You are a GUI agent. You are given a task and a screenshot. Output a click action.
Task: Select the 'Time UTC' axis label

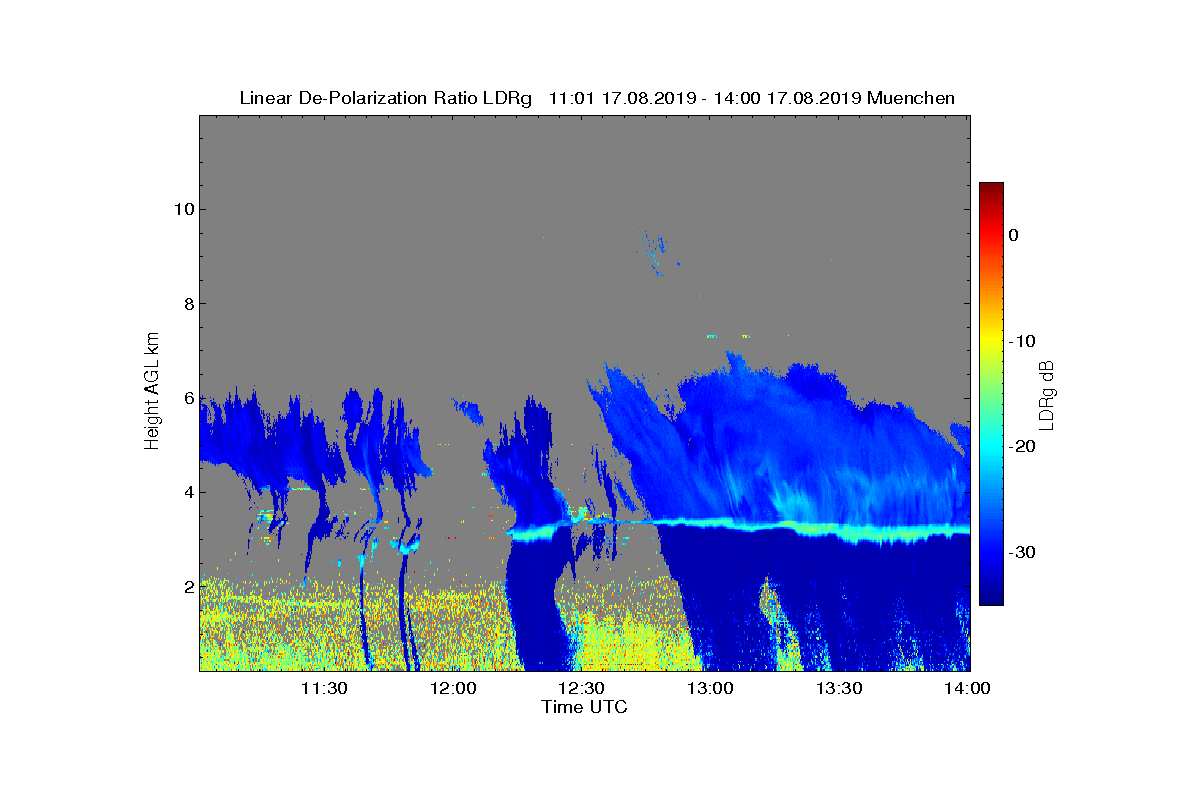click(x=585, y=707)
